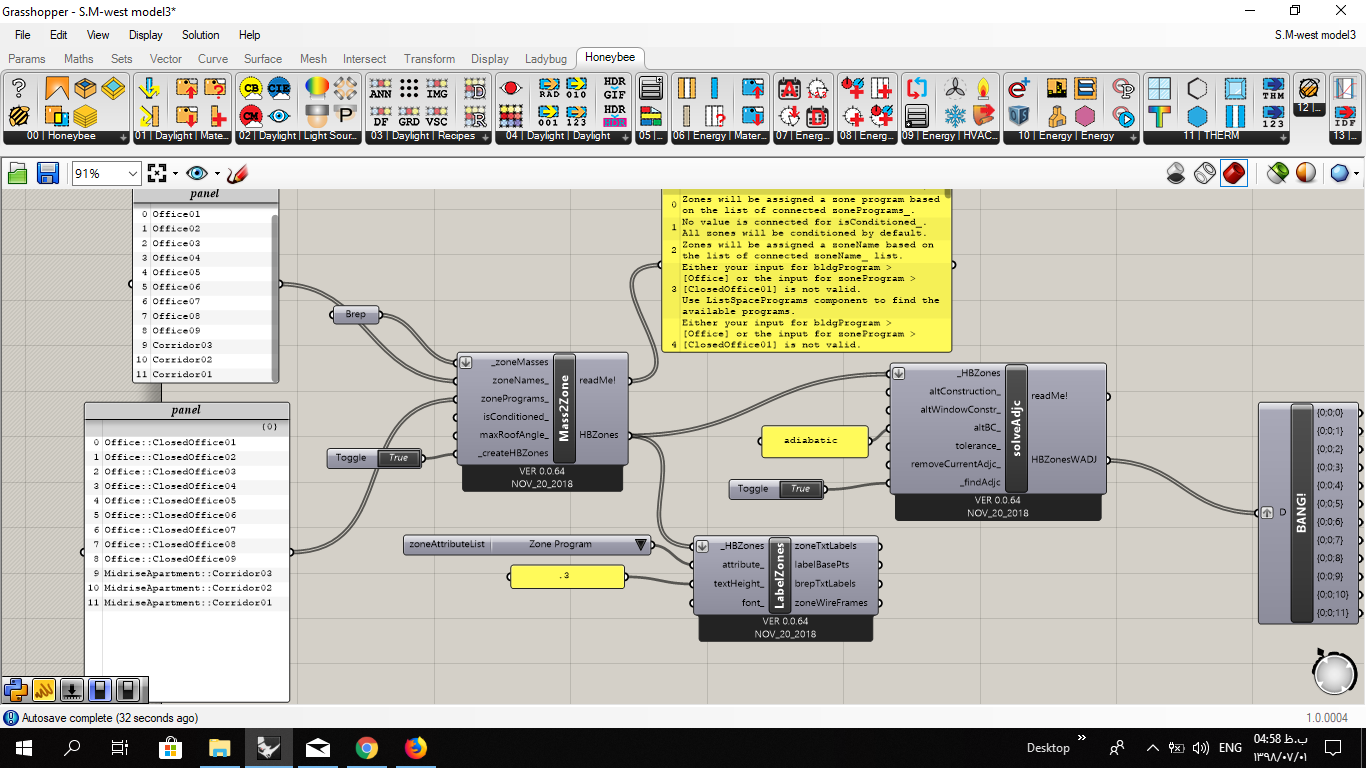Click the THM export icon
The image size is (1366, 768).
click(1273, 88)
